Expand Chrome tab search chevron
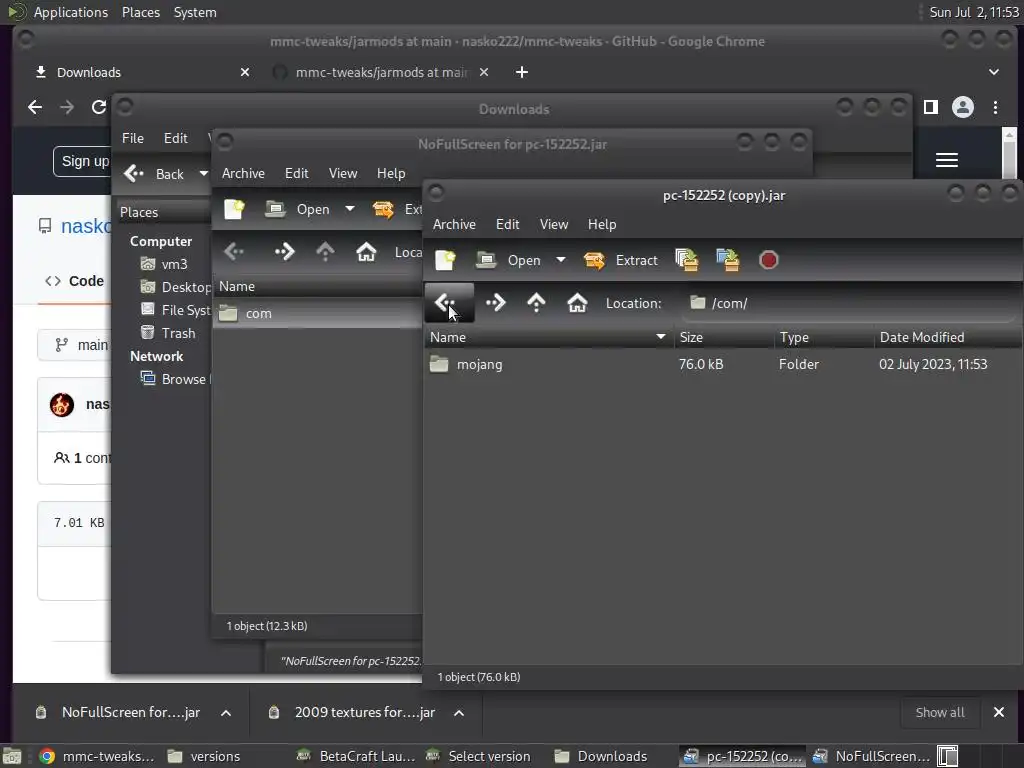 click(x=994, y=72)
